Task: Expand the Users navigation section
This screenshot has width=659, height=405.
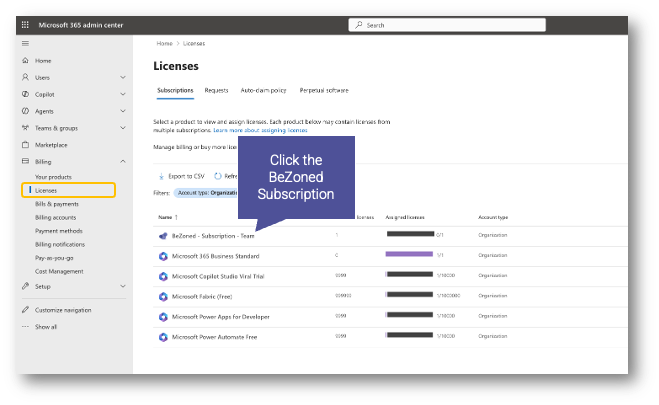Action: pyautogui.click(x=123, y=77)
